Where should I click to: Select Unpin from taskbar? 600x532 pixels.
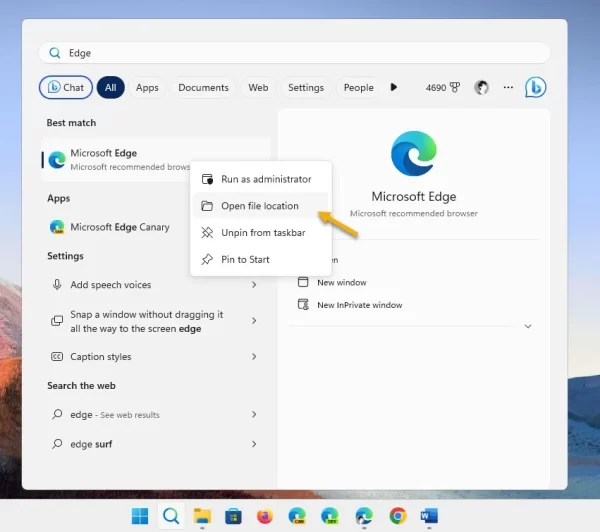pos(261,233)
